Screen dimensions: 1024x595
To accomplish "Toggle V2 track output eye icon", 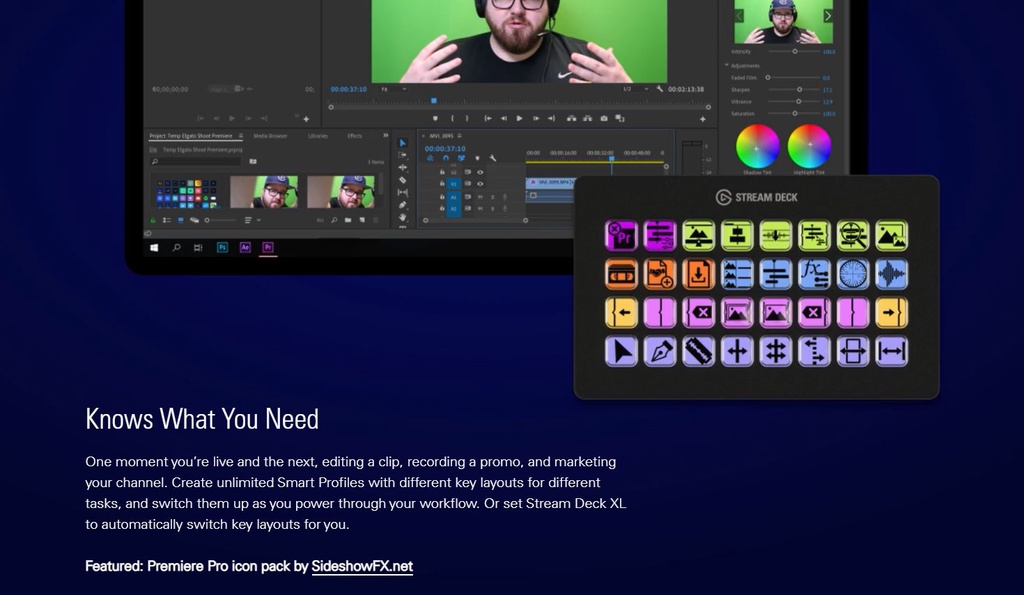I will (480, 172).
